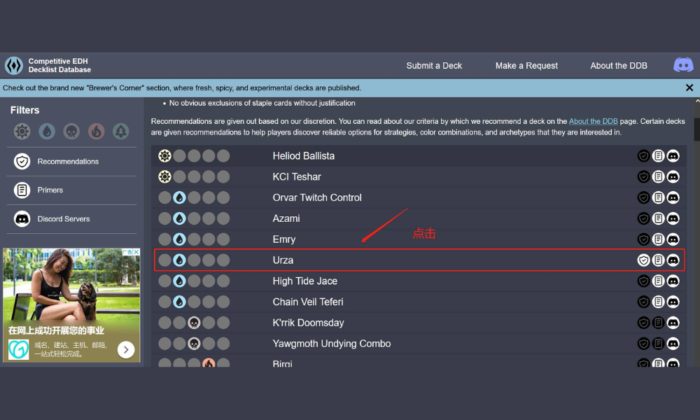Open the primer icon on the Emry row
Viewport: 700px width, 420px height.
658,239
